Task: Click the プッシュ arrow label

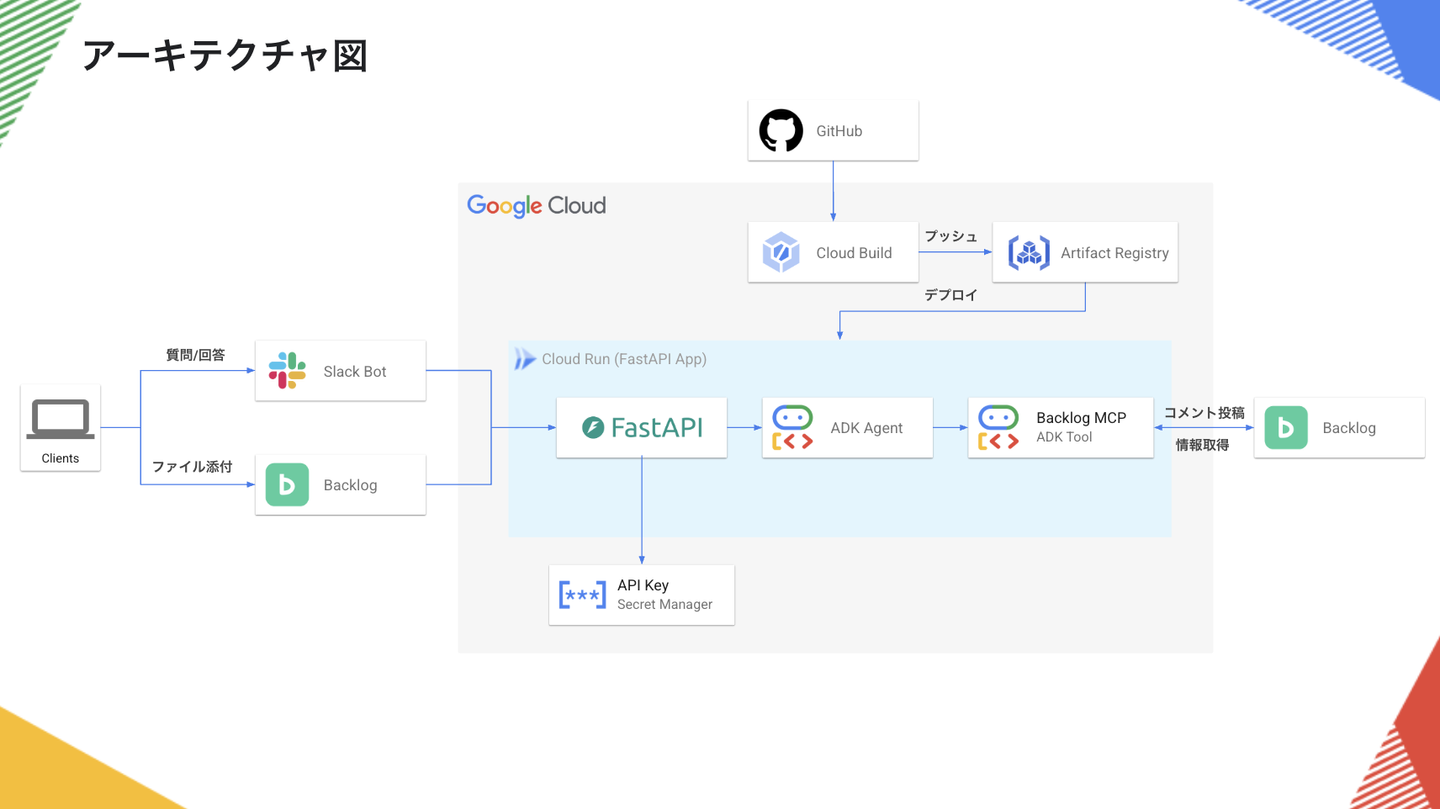Action: click(951, 236)
